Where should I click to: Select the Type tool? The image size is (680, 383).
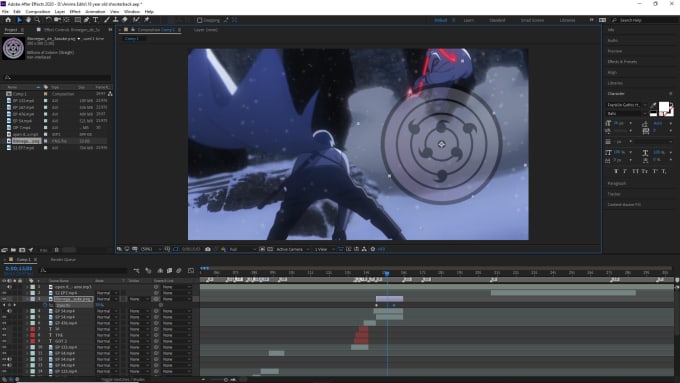click(95, 20)
